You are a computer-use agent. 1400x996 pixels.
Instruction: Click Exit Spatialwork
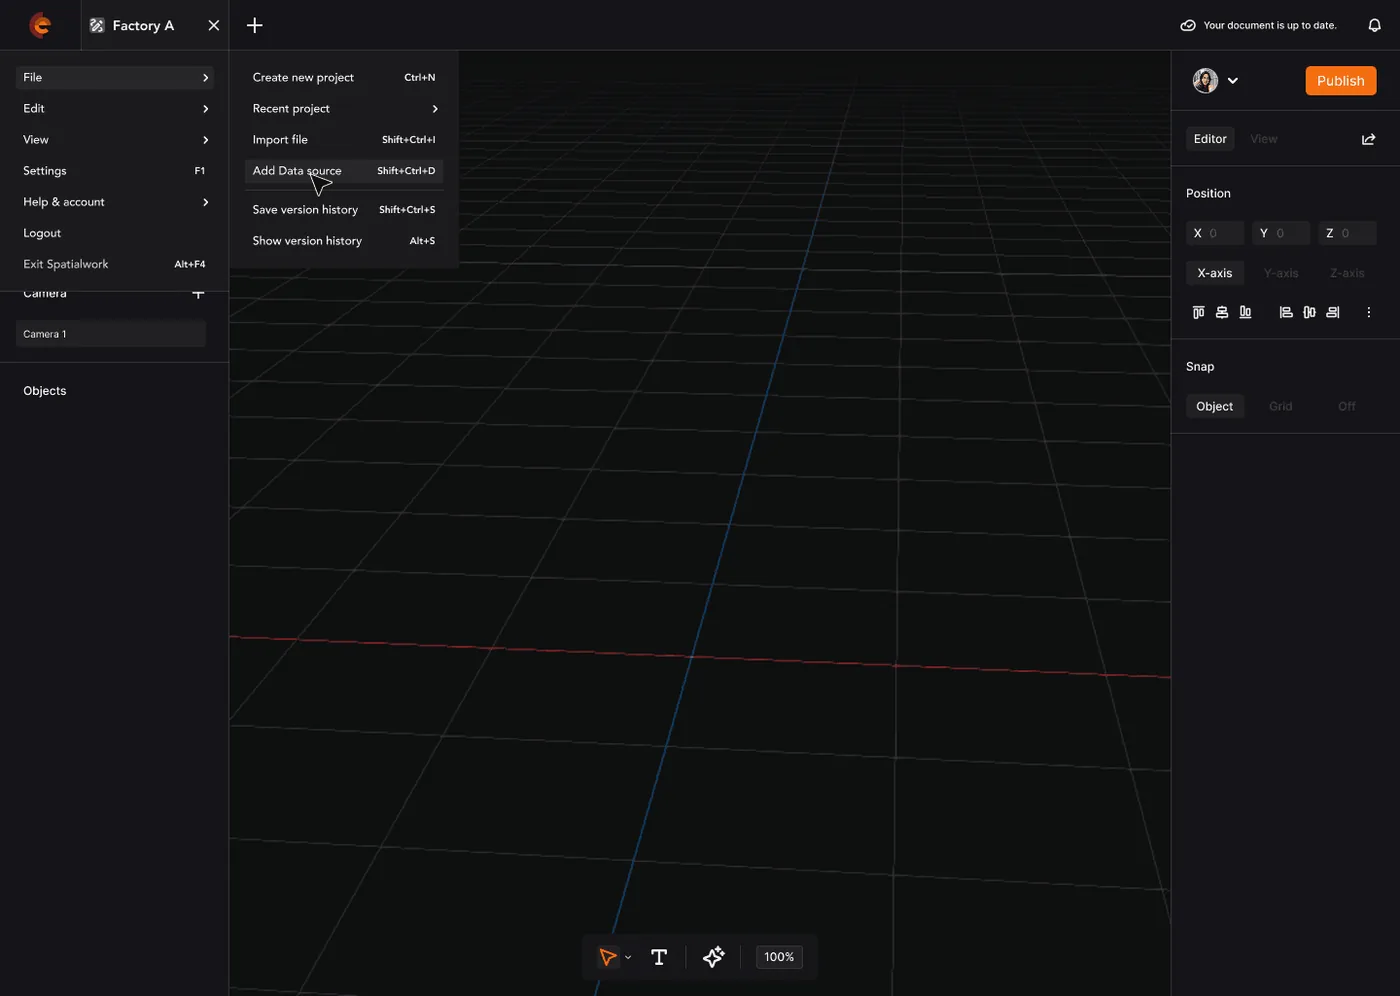115,264
